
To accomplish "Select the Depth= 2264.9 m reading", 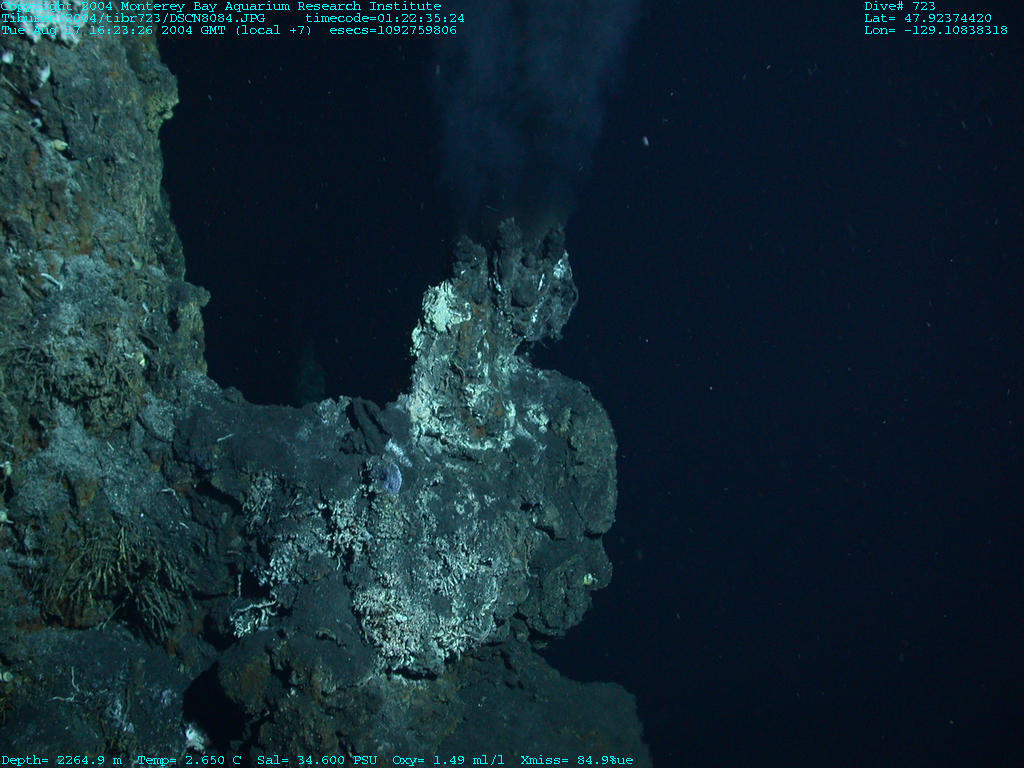I will point(61,760).
